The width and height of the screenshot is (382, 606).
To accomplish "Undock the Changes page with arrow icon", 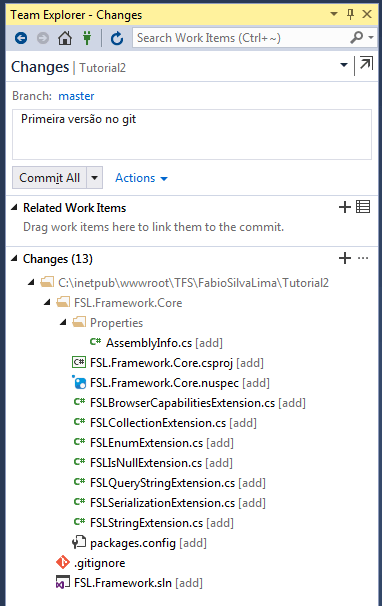I will coord(366,64).
